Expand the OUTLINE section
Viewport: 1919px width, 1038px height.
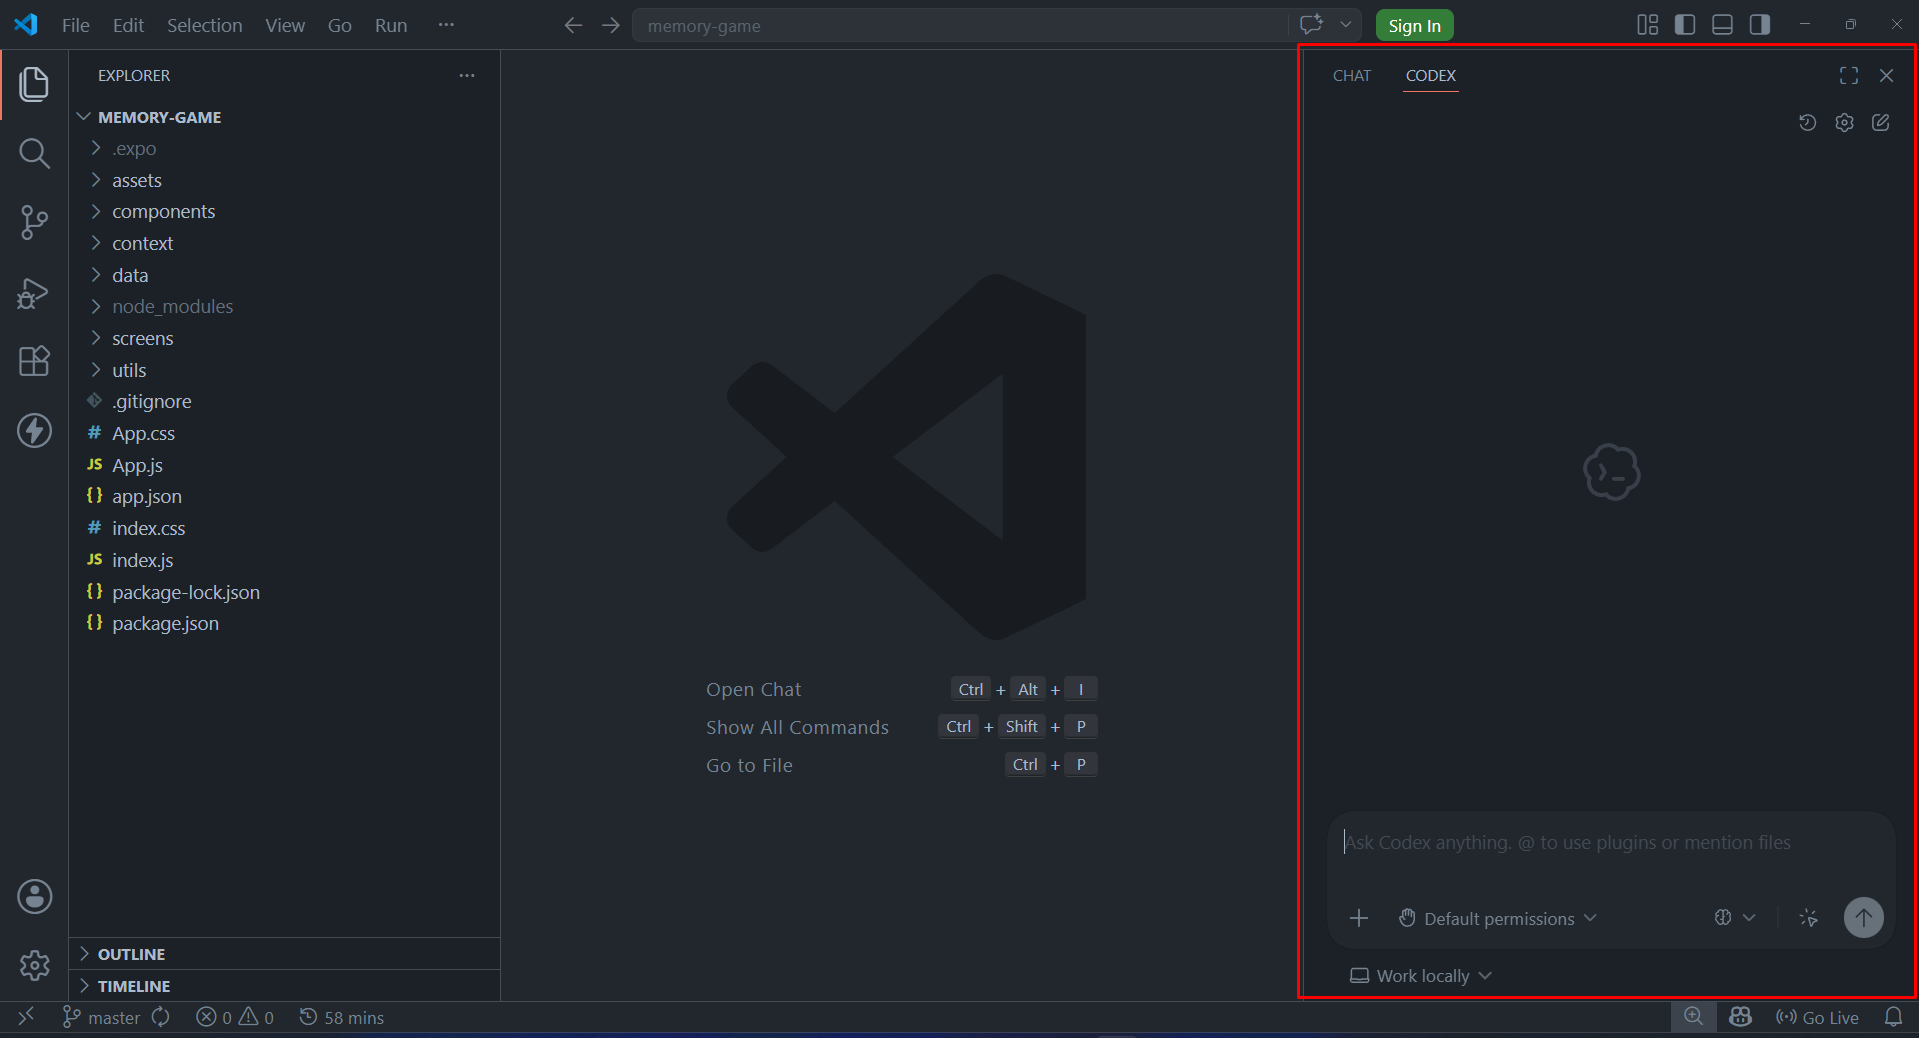(284, 954)
